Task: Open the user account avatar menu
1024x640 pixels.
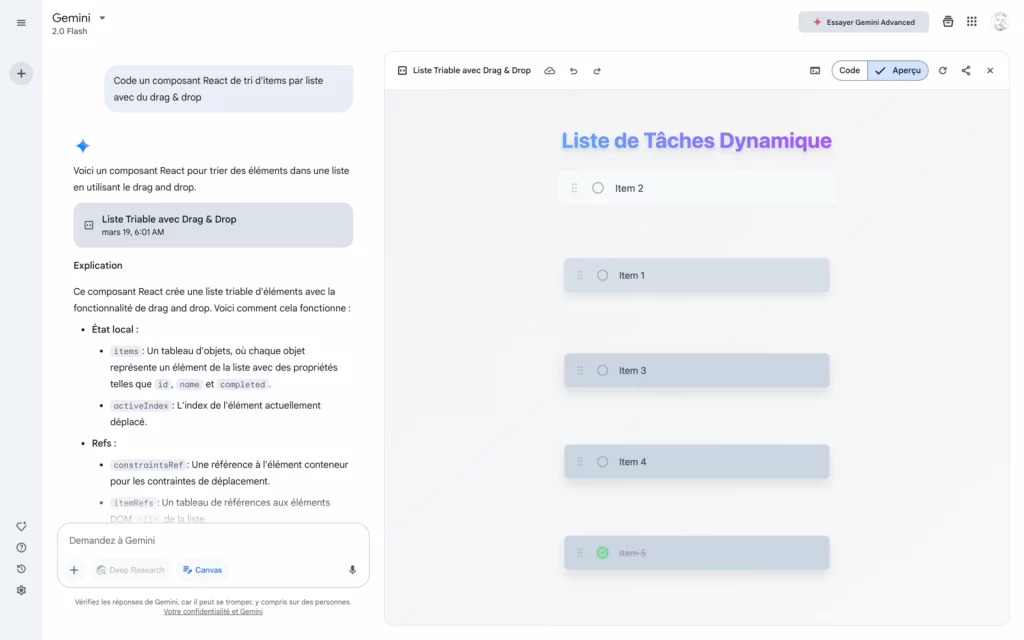Action: click(x=999, y=22)
